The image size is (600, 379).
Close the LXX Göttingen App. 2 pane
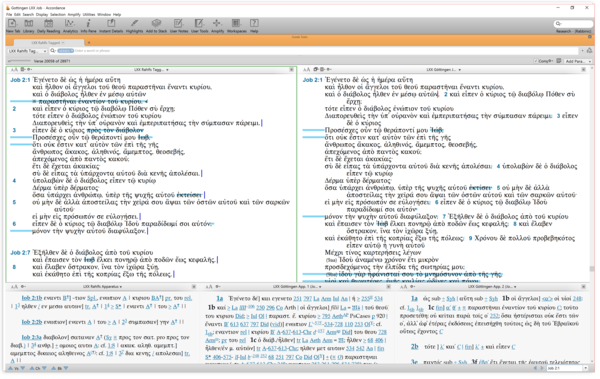click(584, 287)
